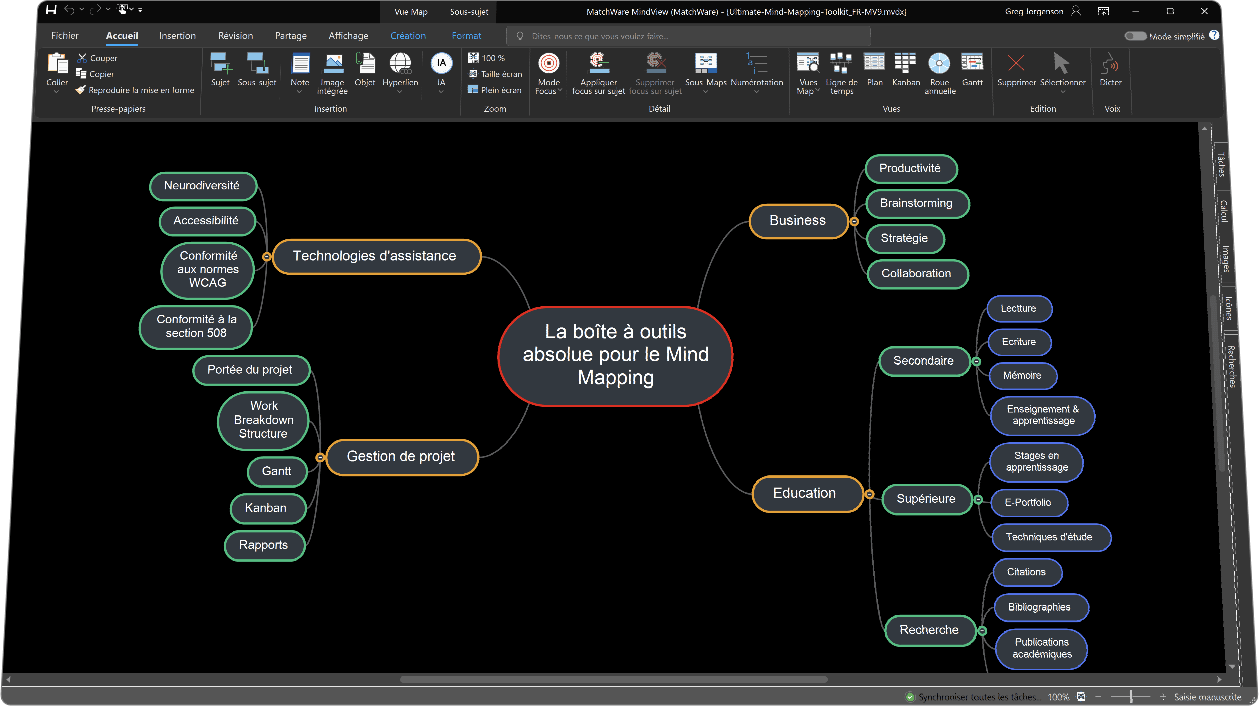Open the Affichage ribbon tab
This screenshot has height=706, width=1259.
coord(349,36)
